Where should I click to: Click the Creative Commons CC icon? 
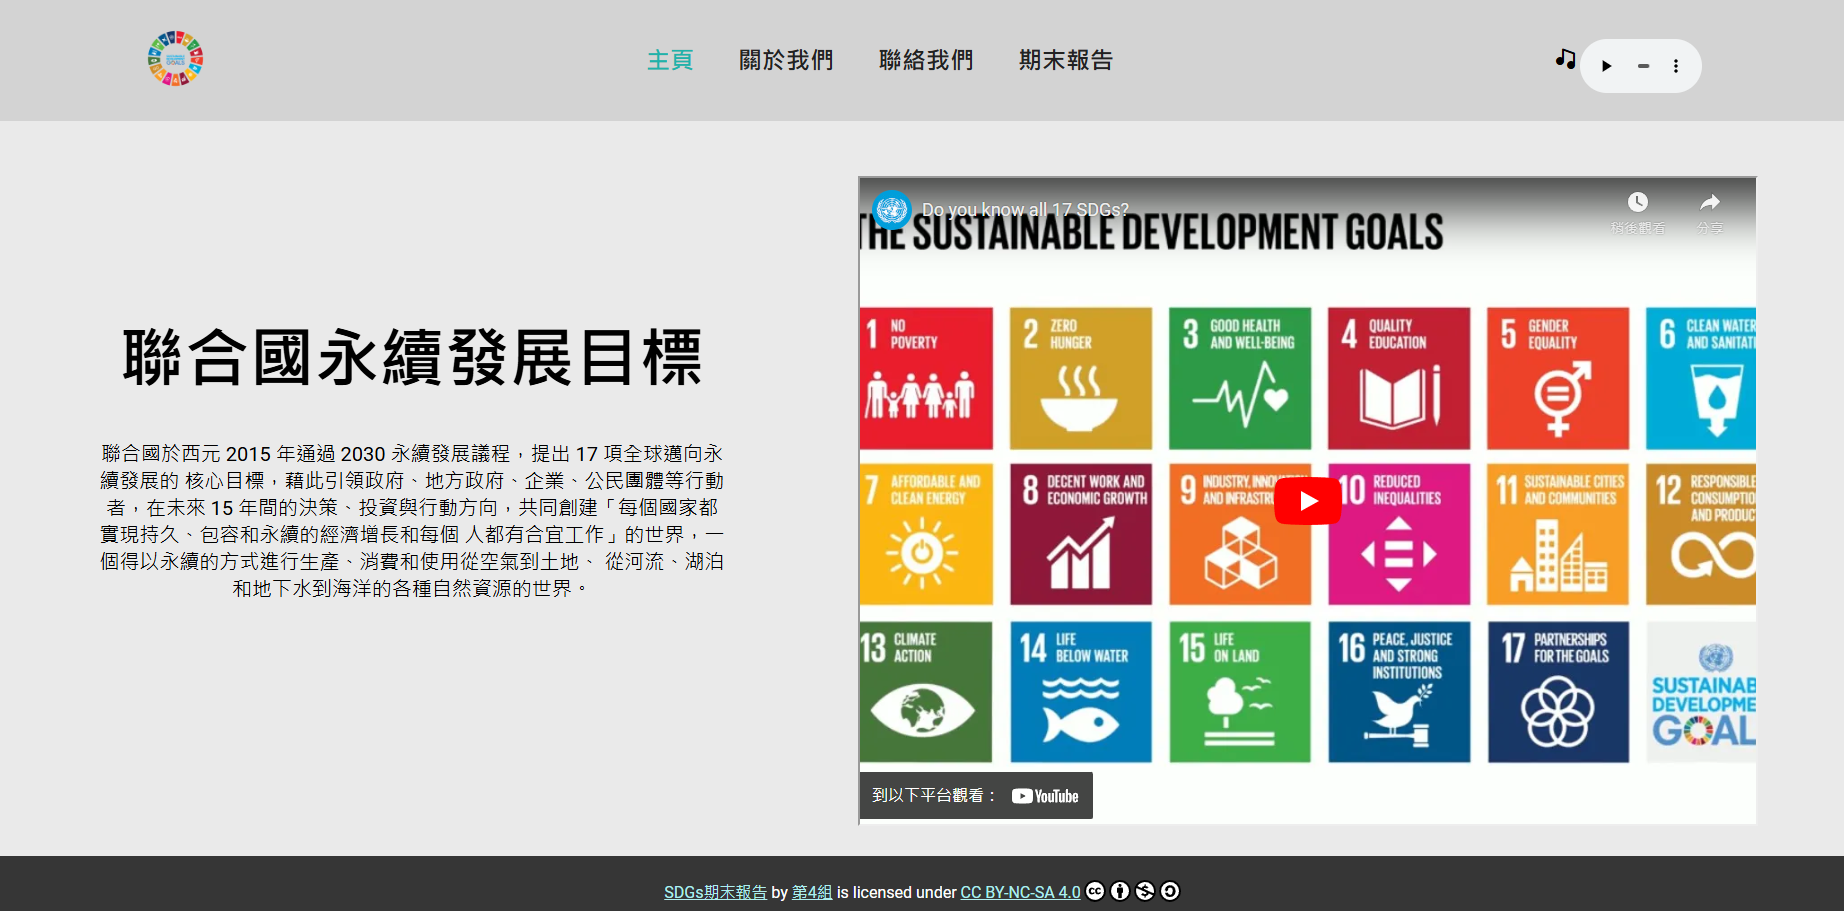[x=1096, y=891]
